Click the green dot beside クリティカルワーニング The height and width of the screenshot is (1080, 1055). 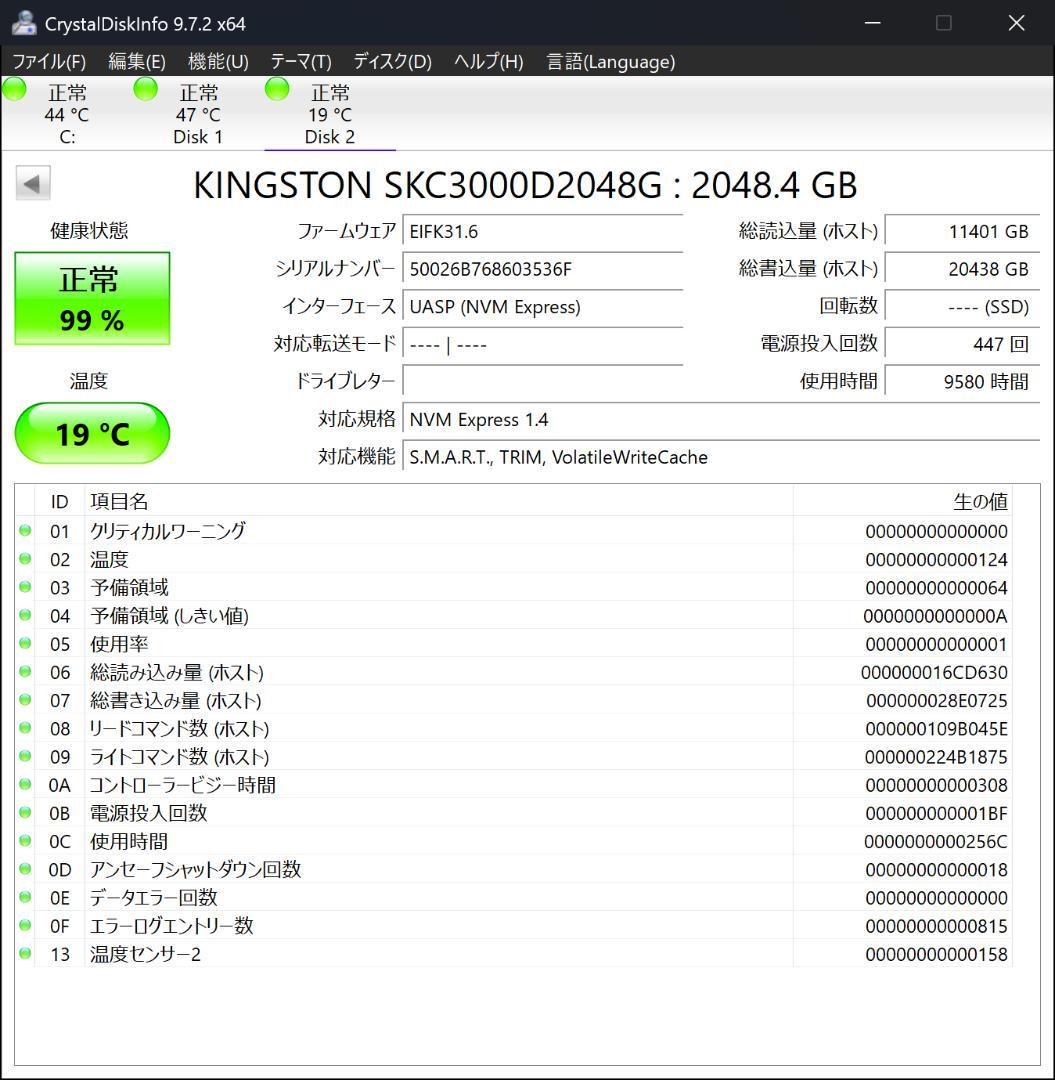click(24, 531)
